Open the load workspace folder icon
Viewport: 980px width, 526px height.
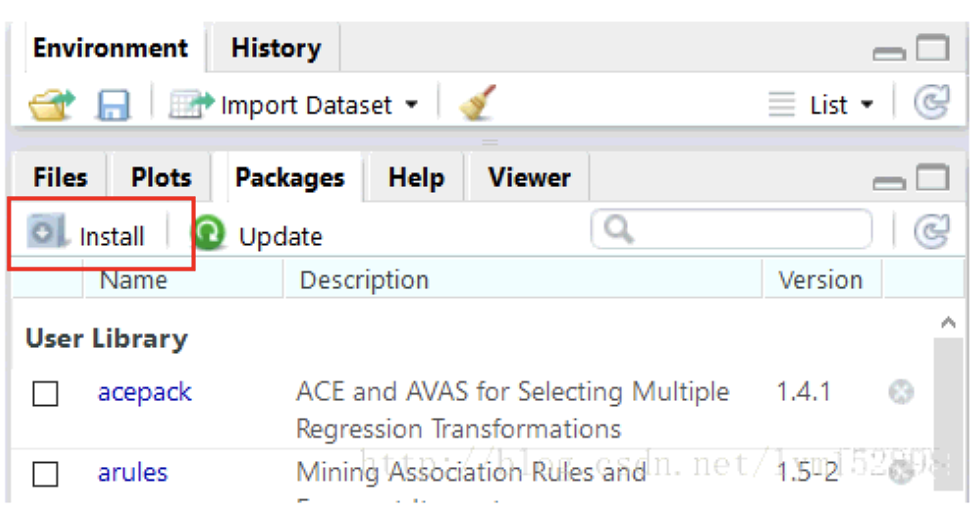(51, 104)
